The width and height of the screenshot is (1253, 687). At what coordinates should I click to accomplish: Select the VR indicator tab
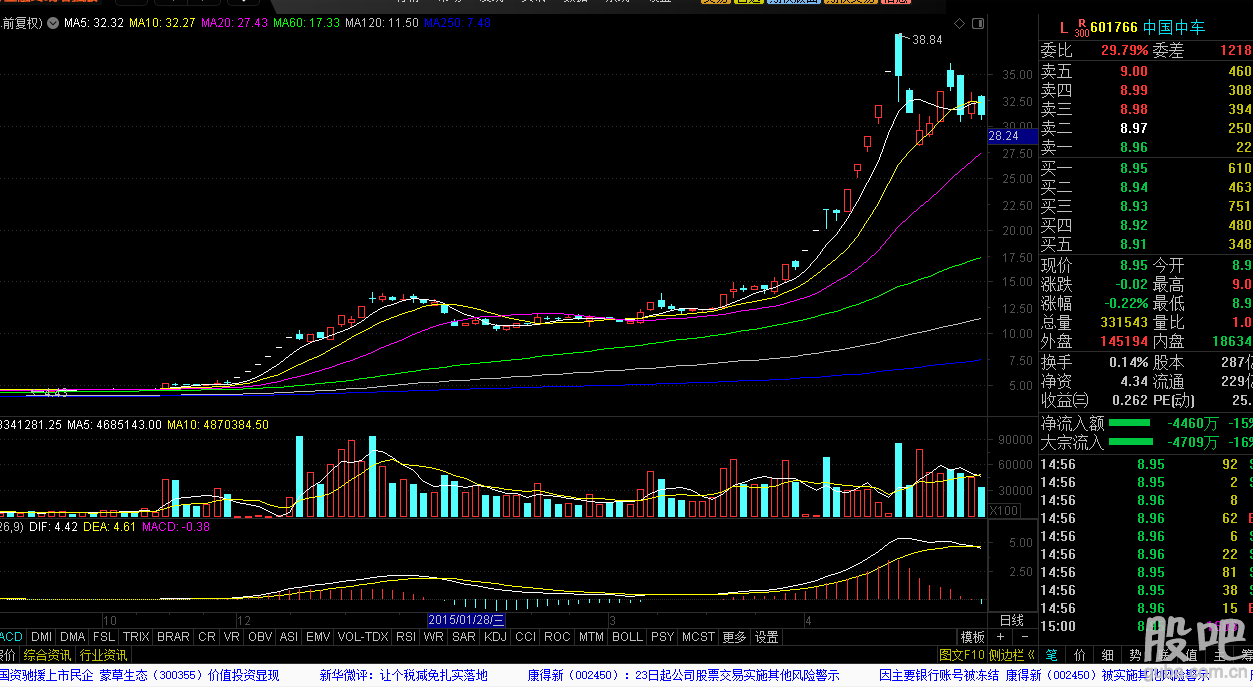[232, 636]
